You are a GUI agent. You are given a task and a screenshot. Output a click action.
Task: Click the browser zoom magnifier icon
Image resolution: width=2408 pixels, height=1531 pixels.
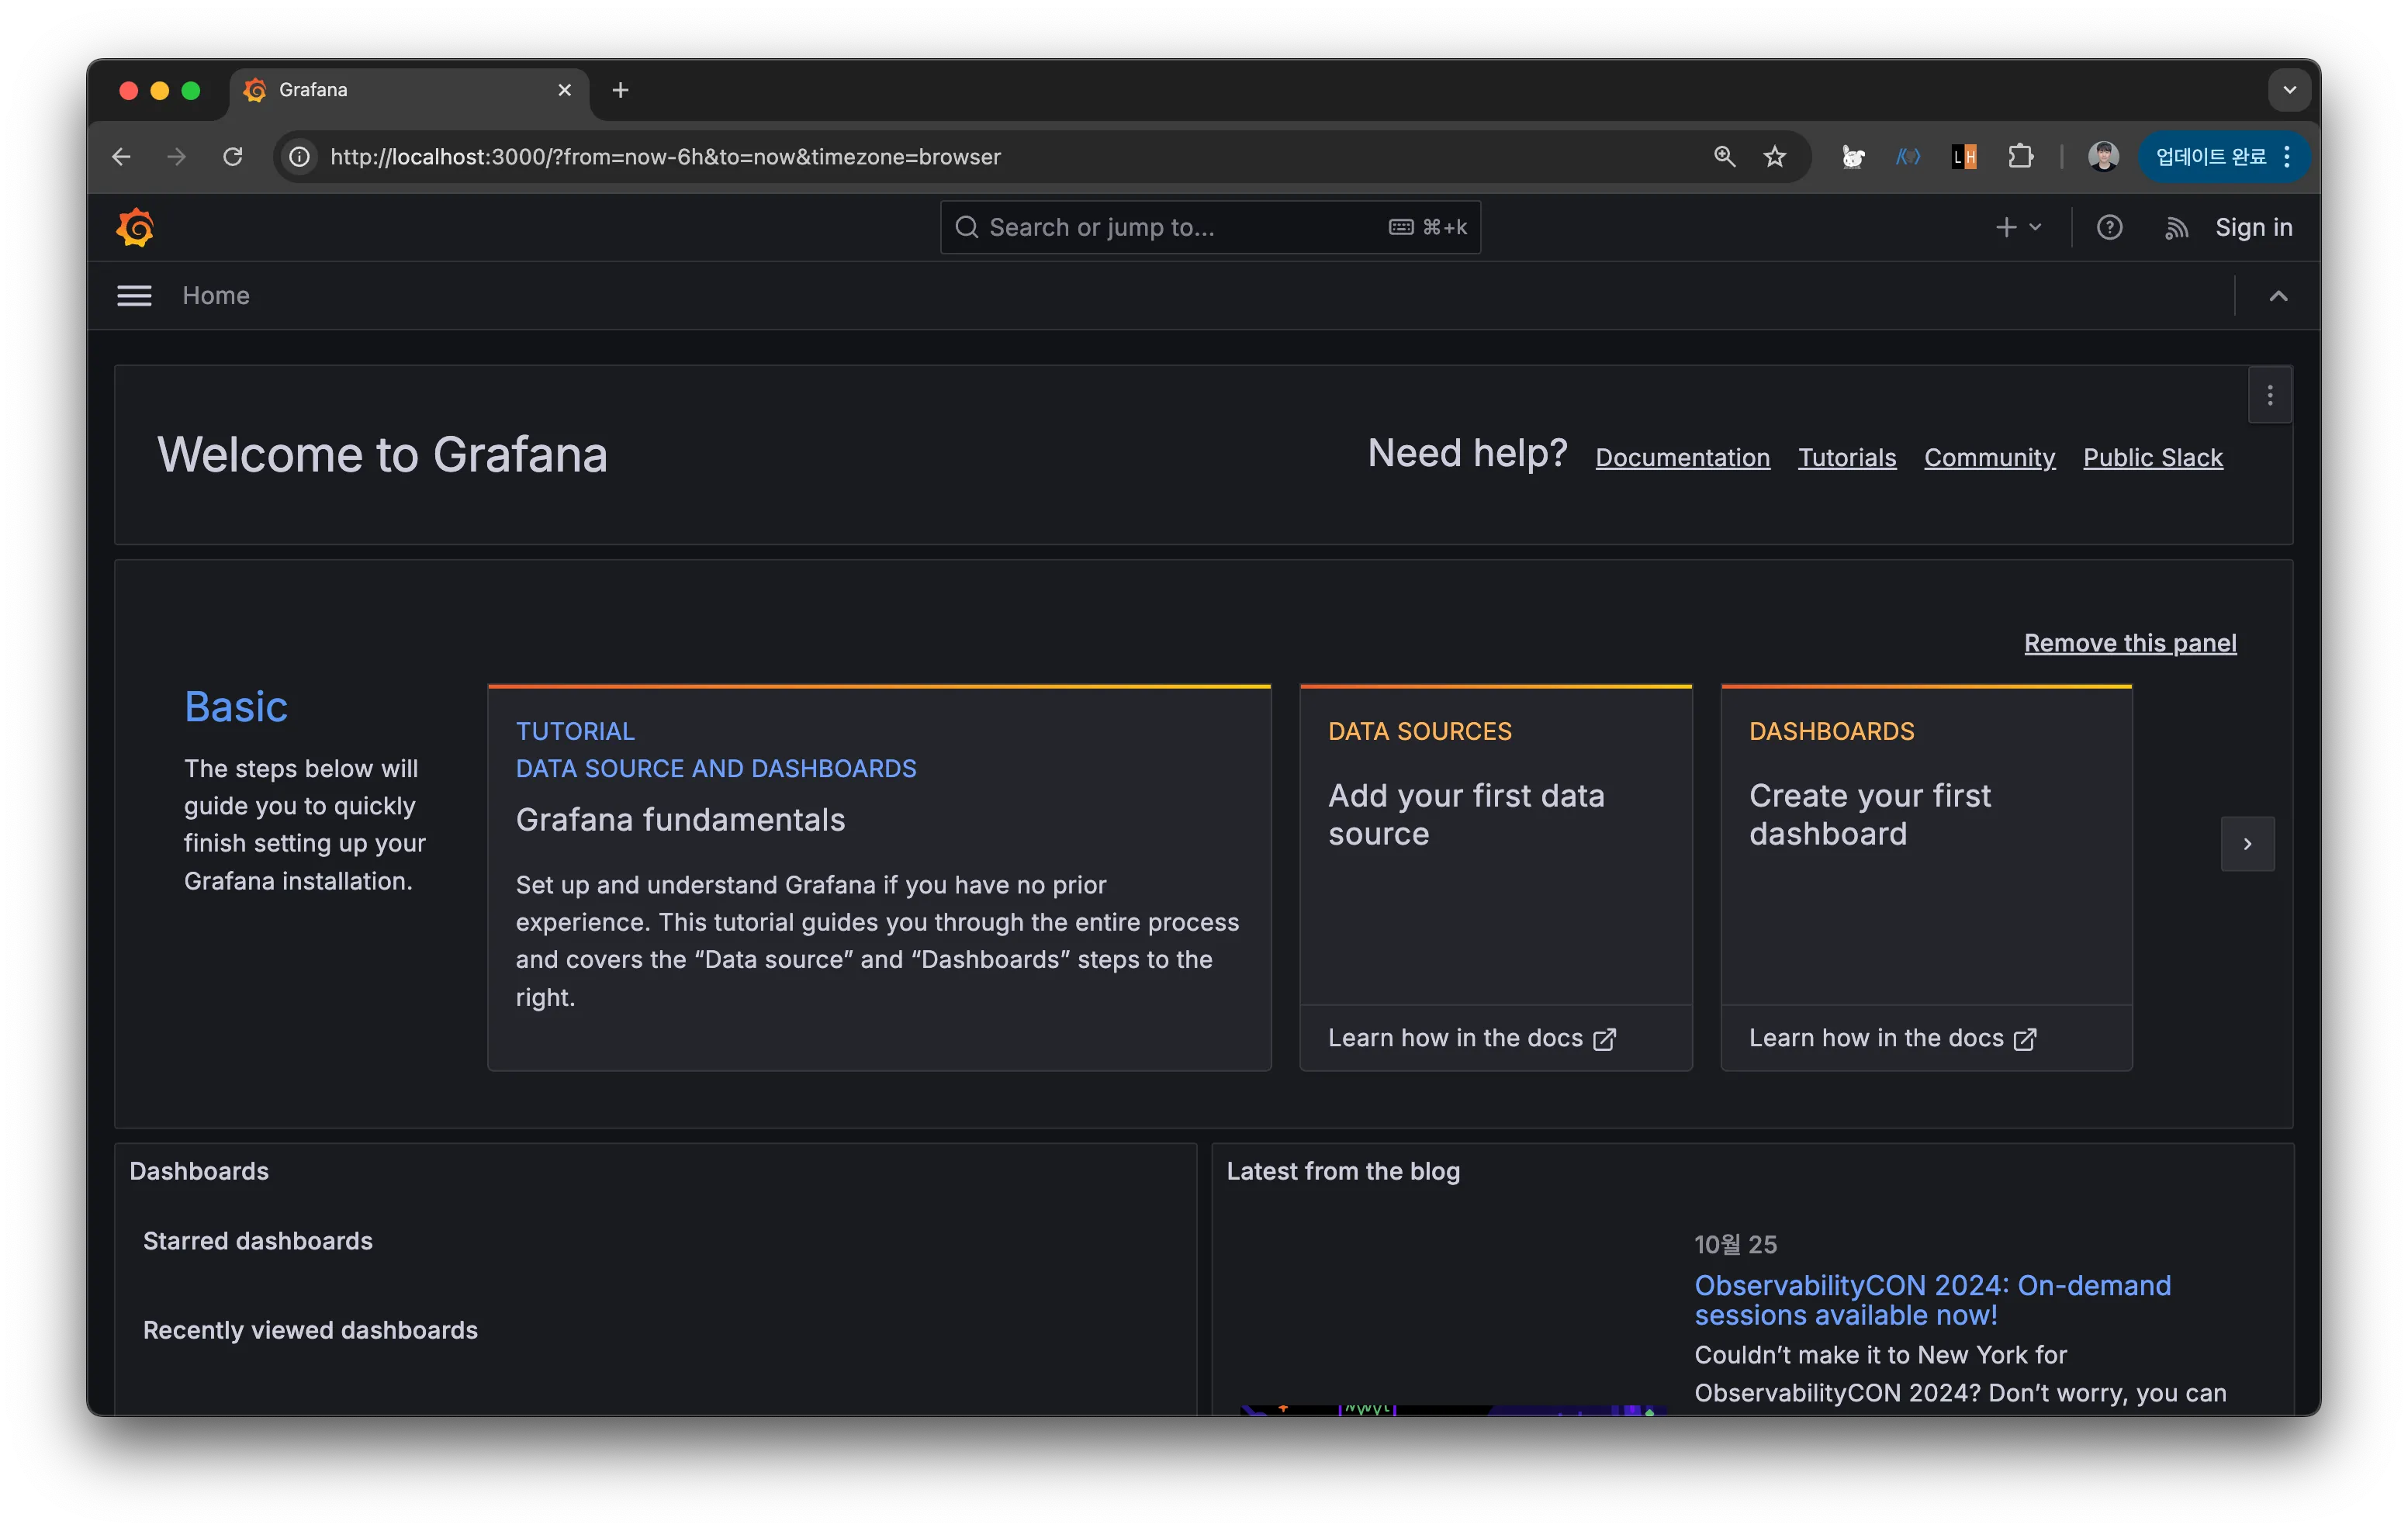pyautogui.click(x=1724, y=157)
